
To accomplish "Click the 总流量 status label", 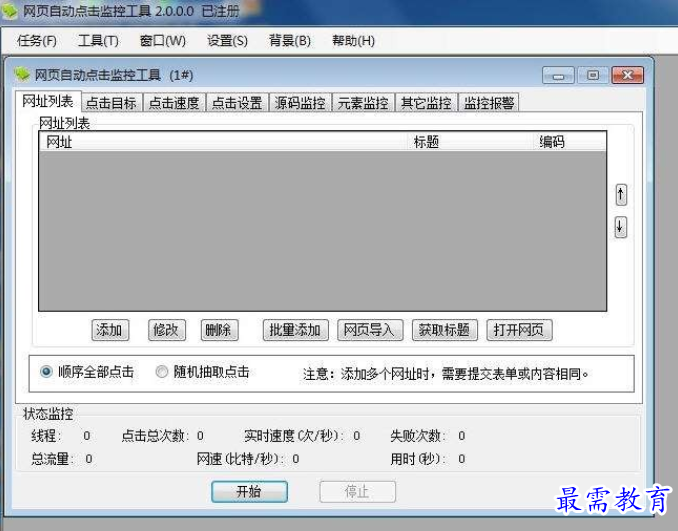I will click(x=52, y=459).
